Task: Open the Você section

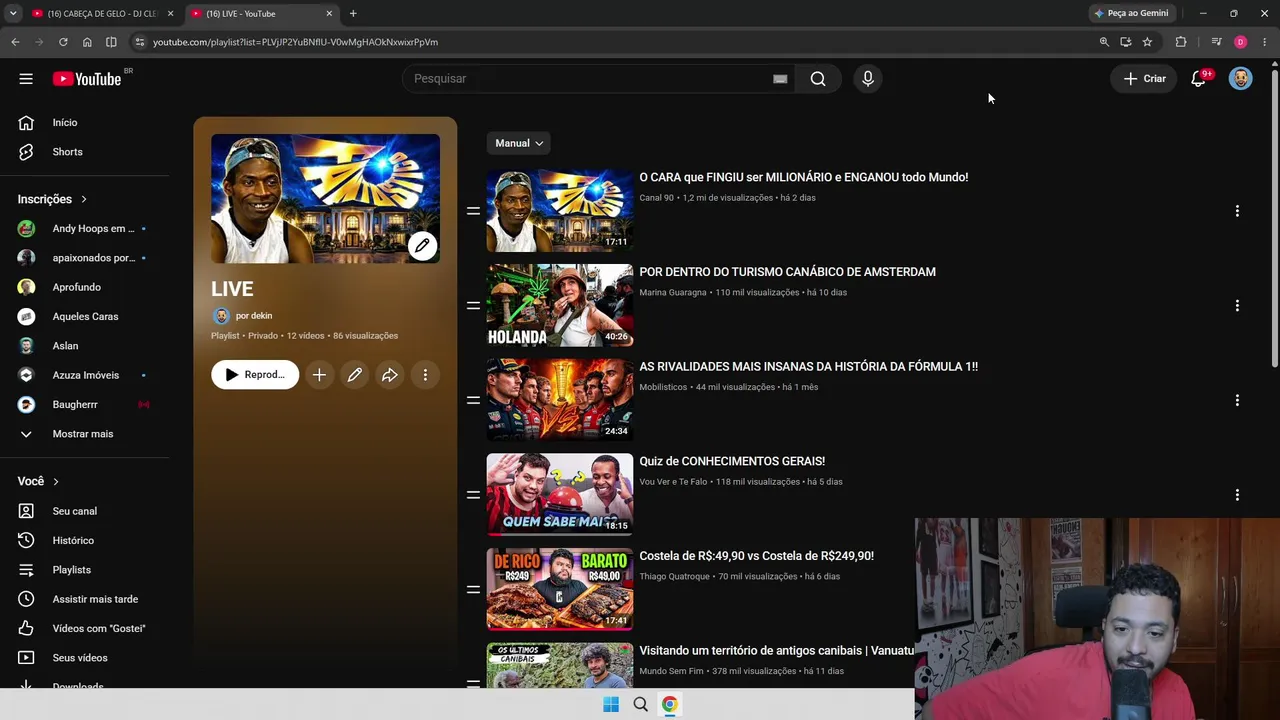Action: [38, 481]
